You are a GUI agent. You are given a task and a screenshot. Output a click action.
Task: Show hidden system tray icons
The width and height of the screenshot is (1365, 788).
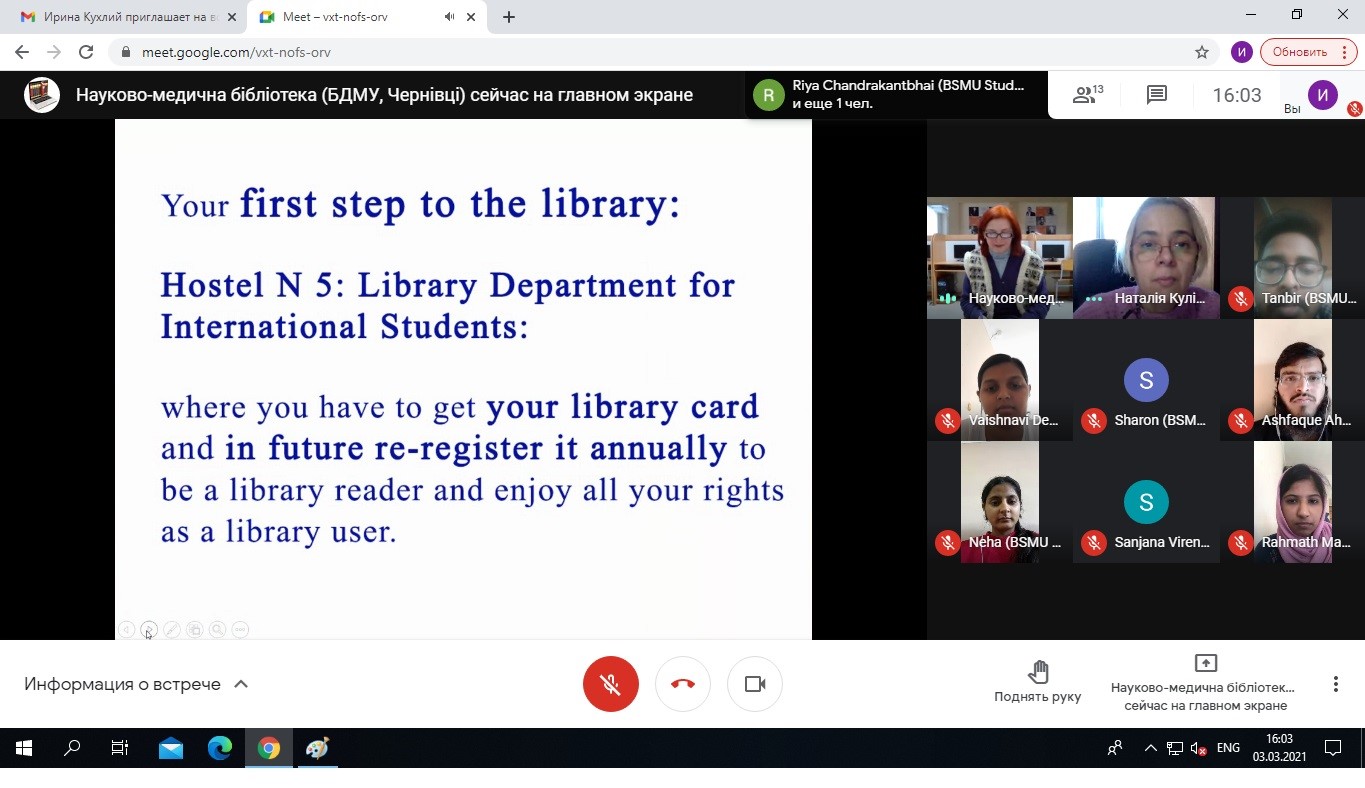[x=1150, y=748]
